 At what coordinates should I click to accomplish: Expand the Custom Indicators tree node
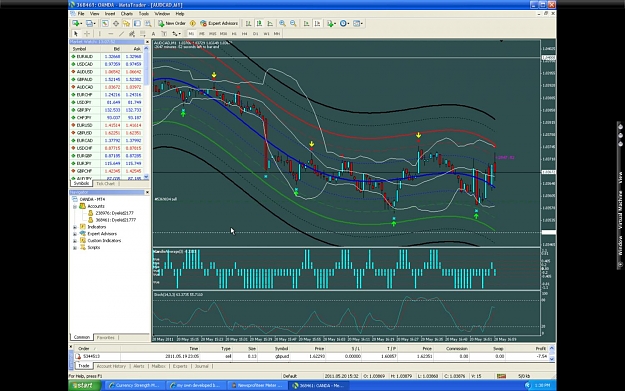tap(75, 241)
